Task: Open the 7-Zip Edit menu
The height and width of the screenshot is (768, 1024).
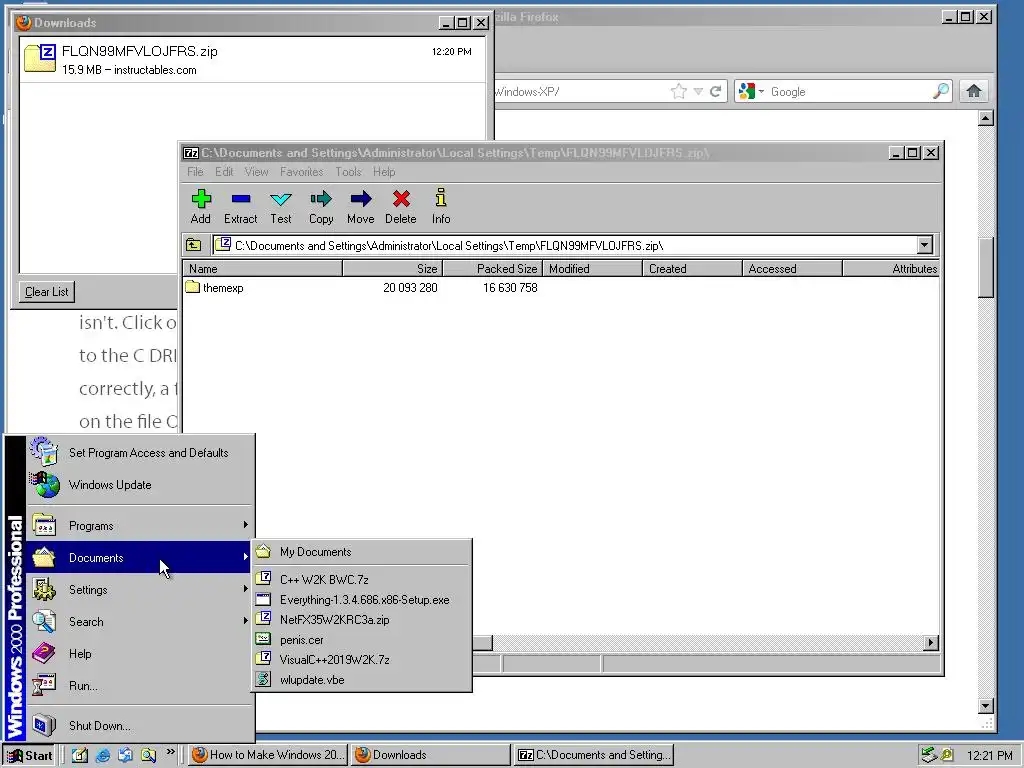Action: click(x=224, y=172)
